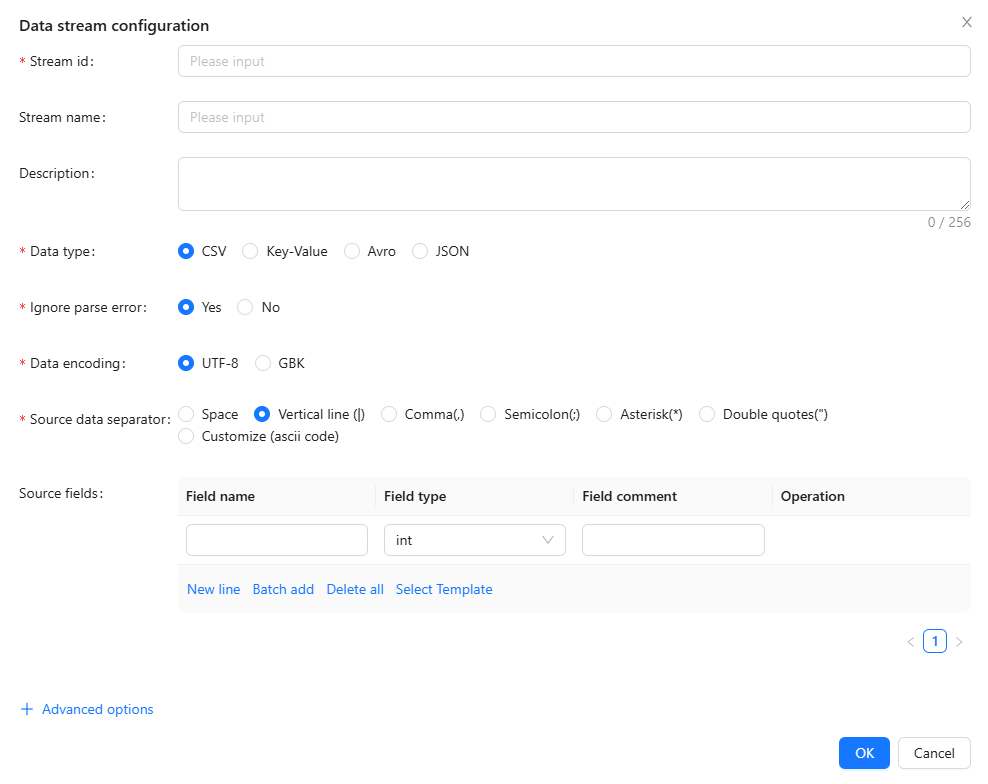Cancel the stream configuration
Screen dimensions: 988x784
[933, 753]
